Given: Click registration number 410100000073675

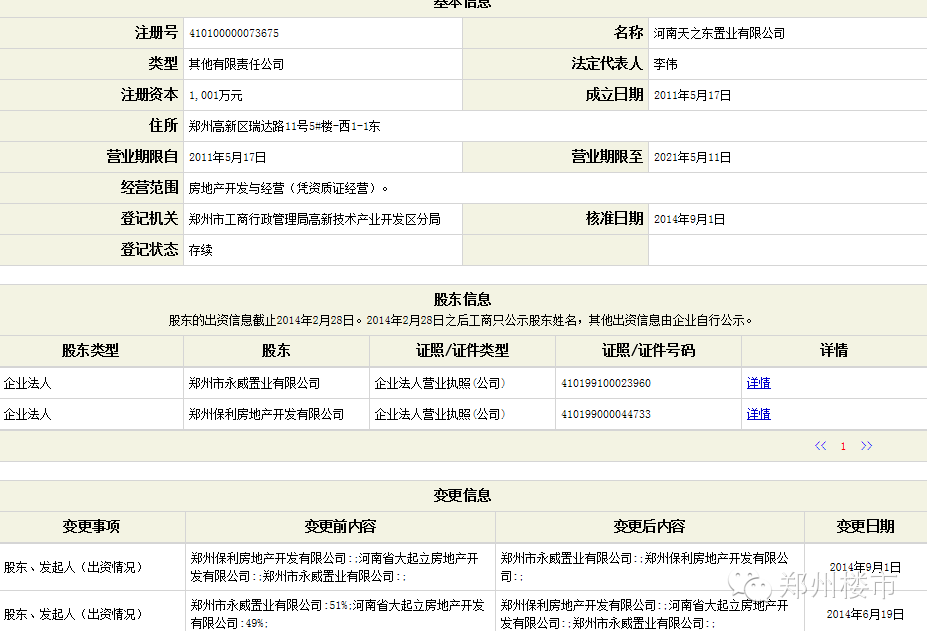Looking at the screenshot, I should (x=234, y=33).
